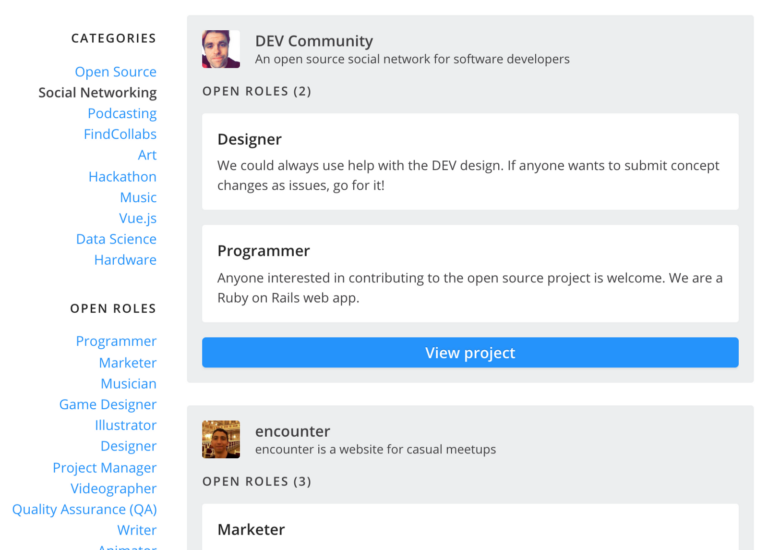
Task: Open the FindCollabs category
Action: pos(120,134)
